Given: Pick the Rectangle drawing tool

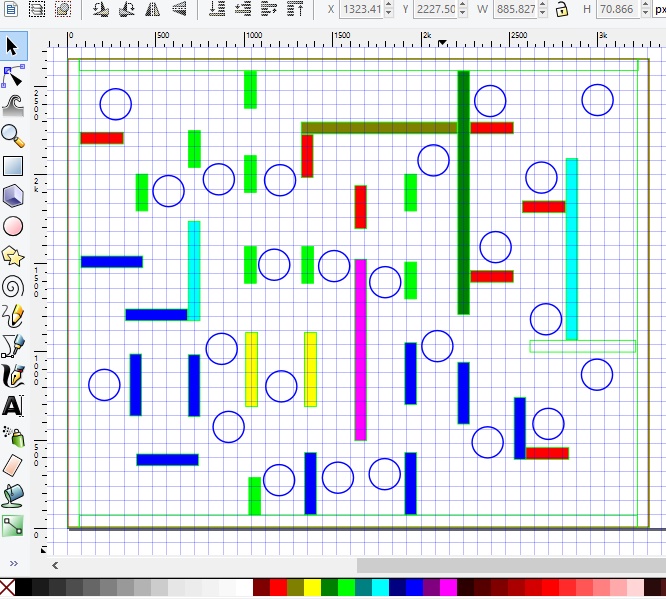Looking at the screenshot, I should click(x=13, y=166).
